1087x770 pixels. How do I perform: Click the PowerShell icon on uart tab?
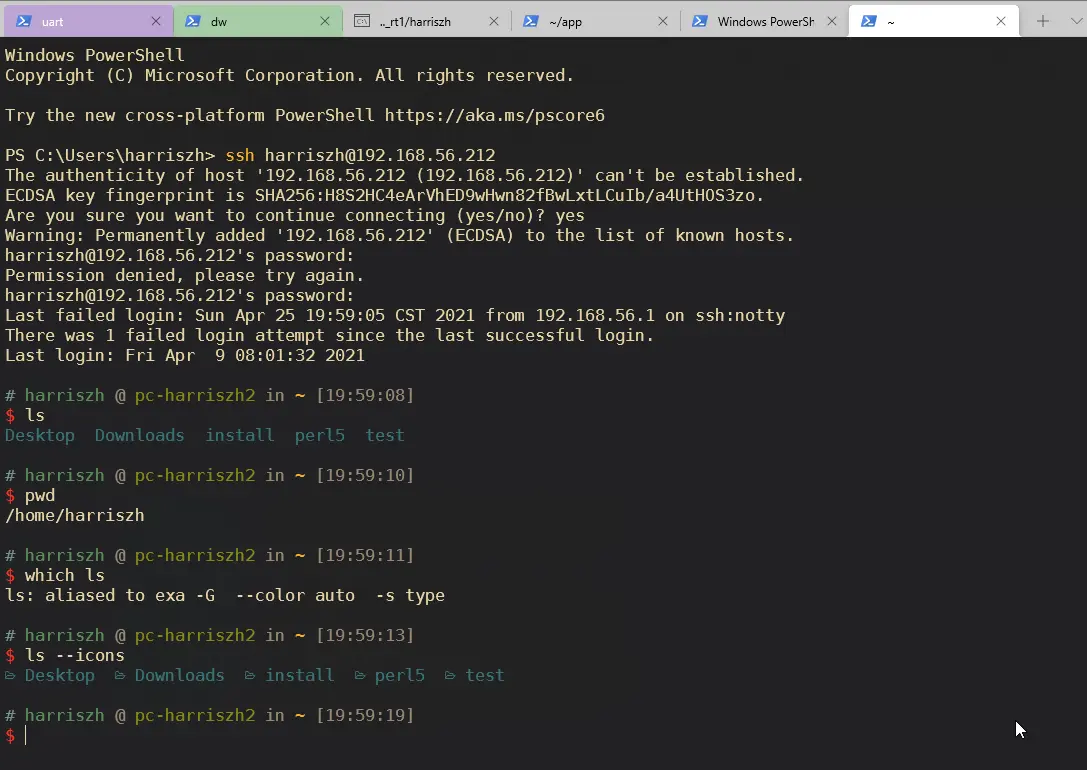(24, 21)
